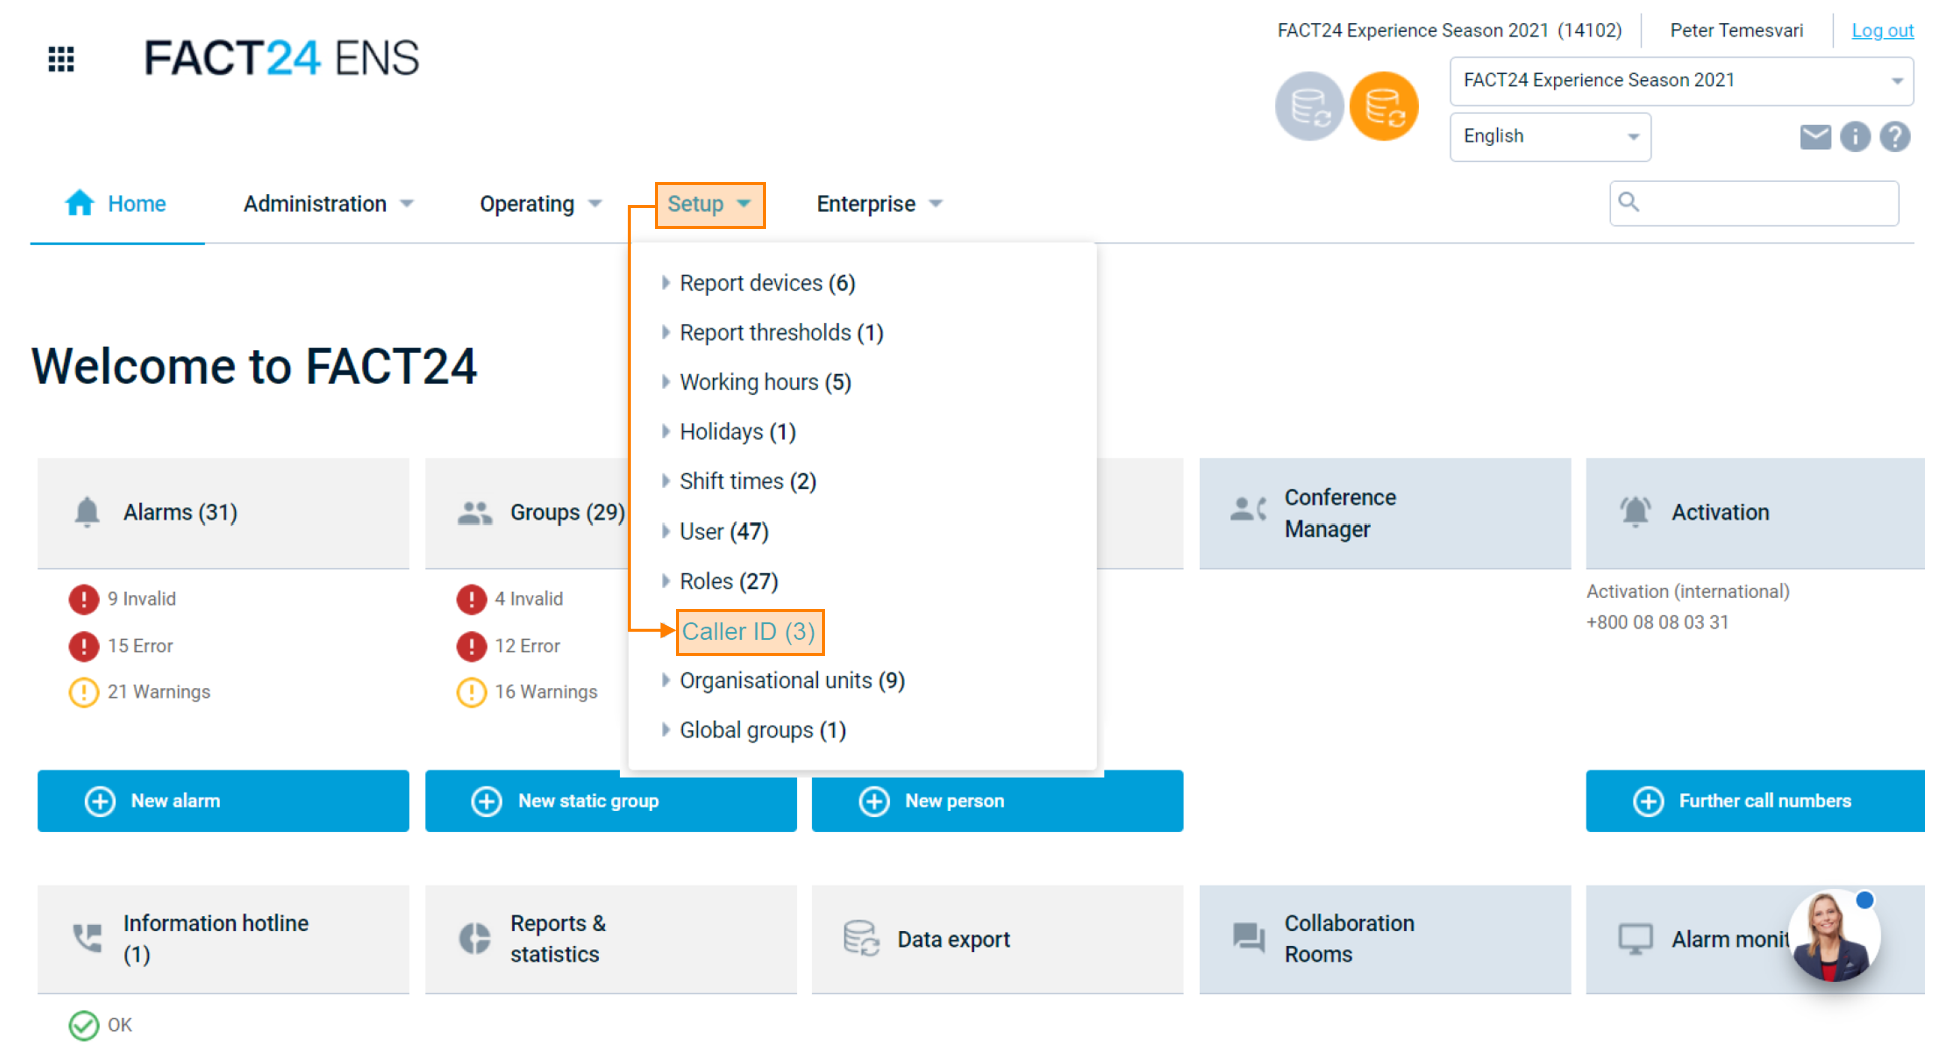Open the chat assistant avatar
The height and width of the screenshot is (1044, 1960).
(1833, 937)
